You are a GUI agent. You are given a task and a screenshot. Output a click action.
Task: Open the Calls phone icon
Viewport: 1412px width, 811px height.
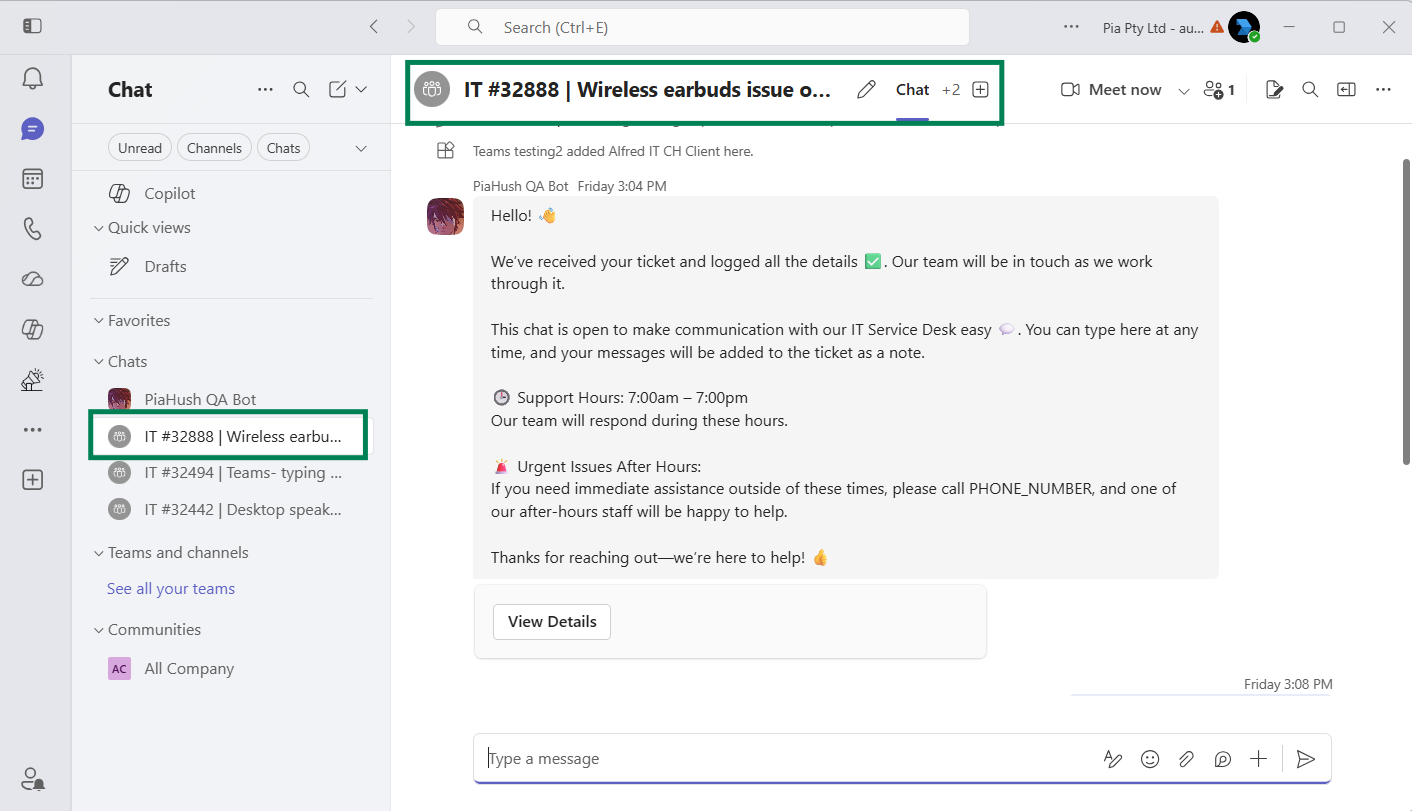pos(32,229)
